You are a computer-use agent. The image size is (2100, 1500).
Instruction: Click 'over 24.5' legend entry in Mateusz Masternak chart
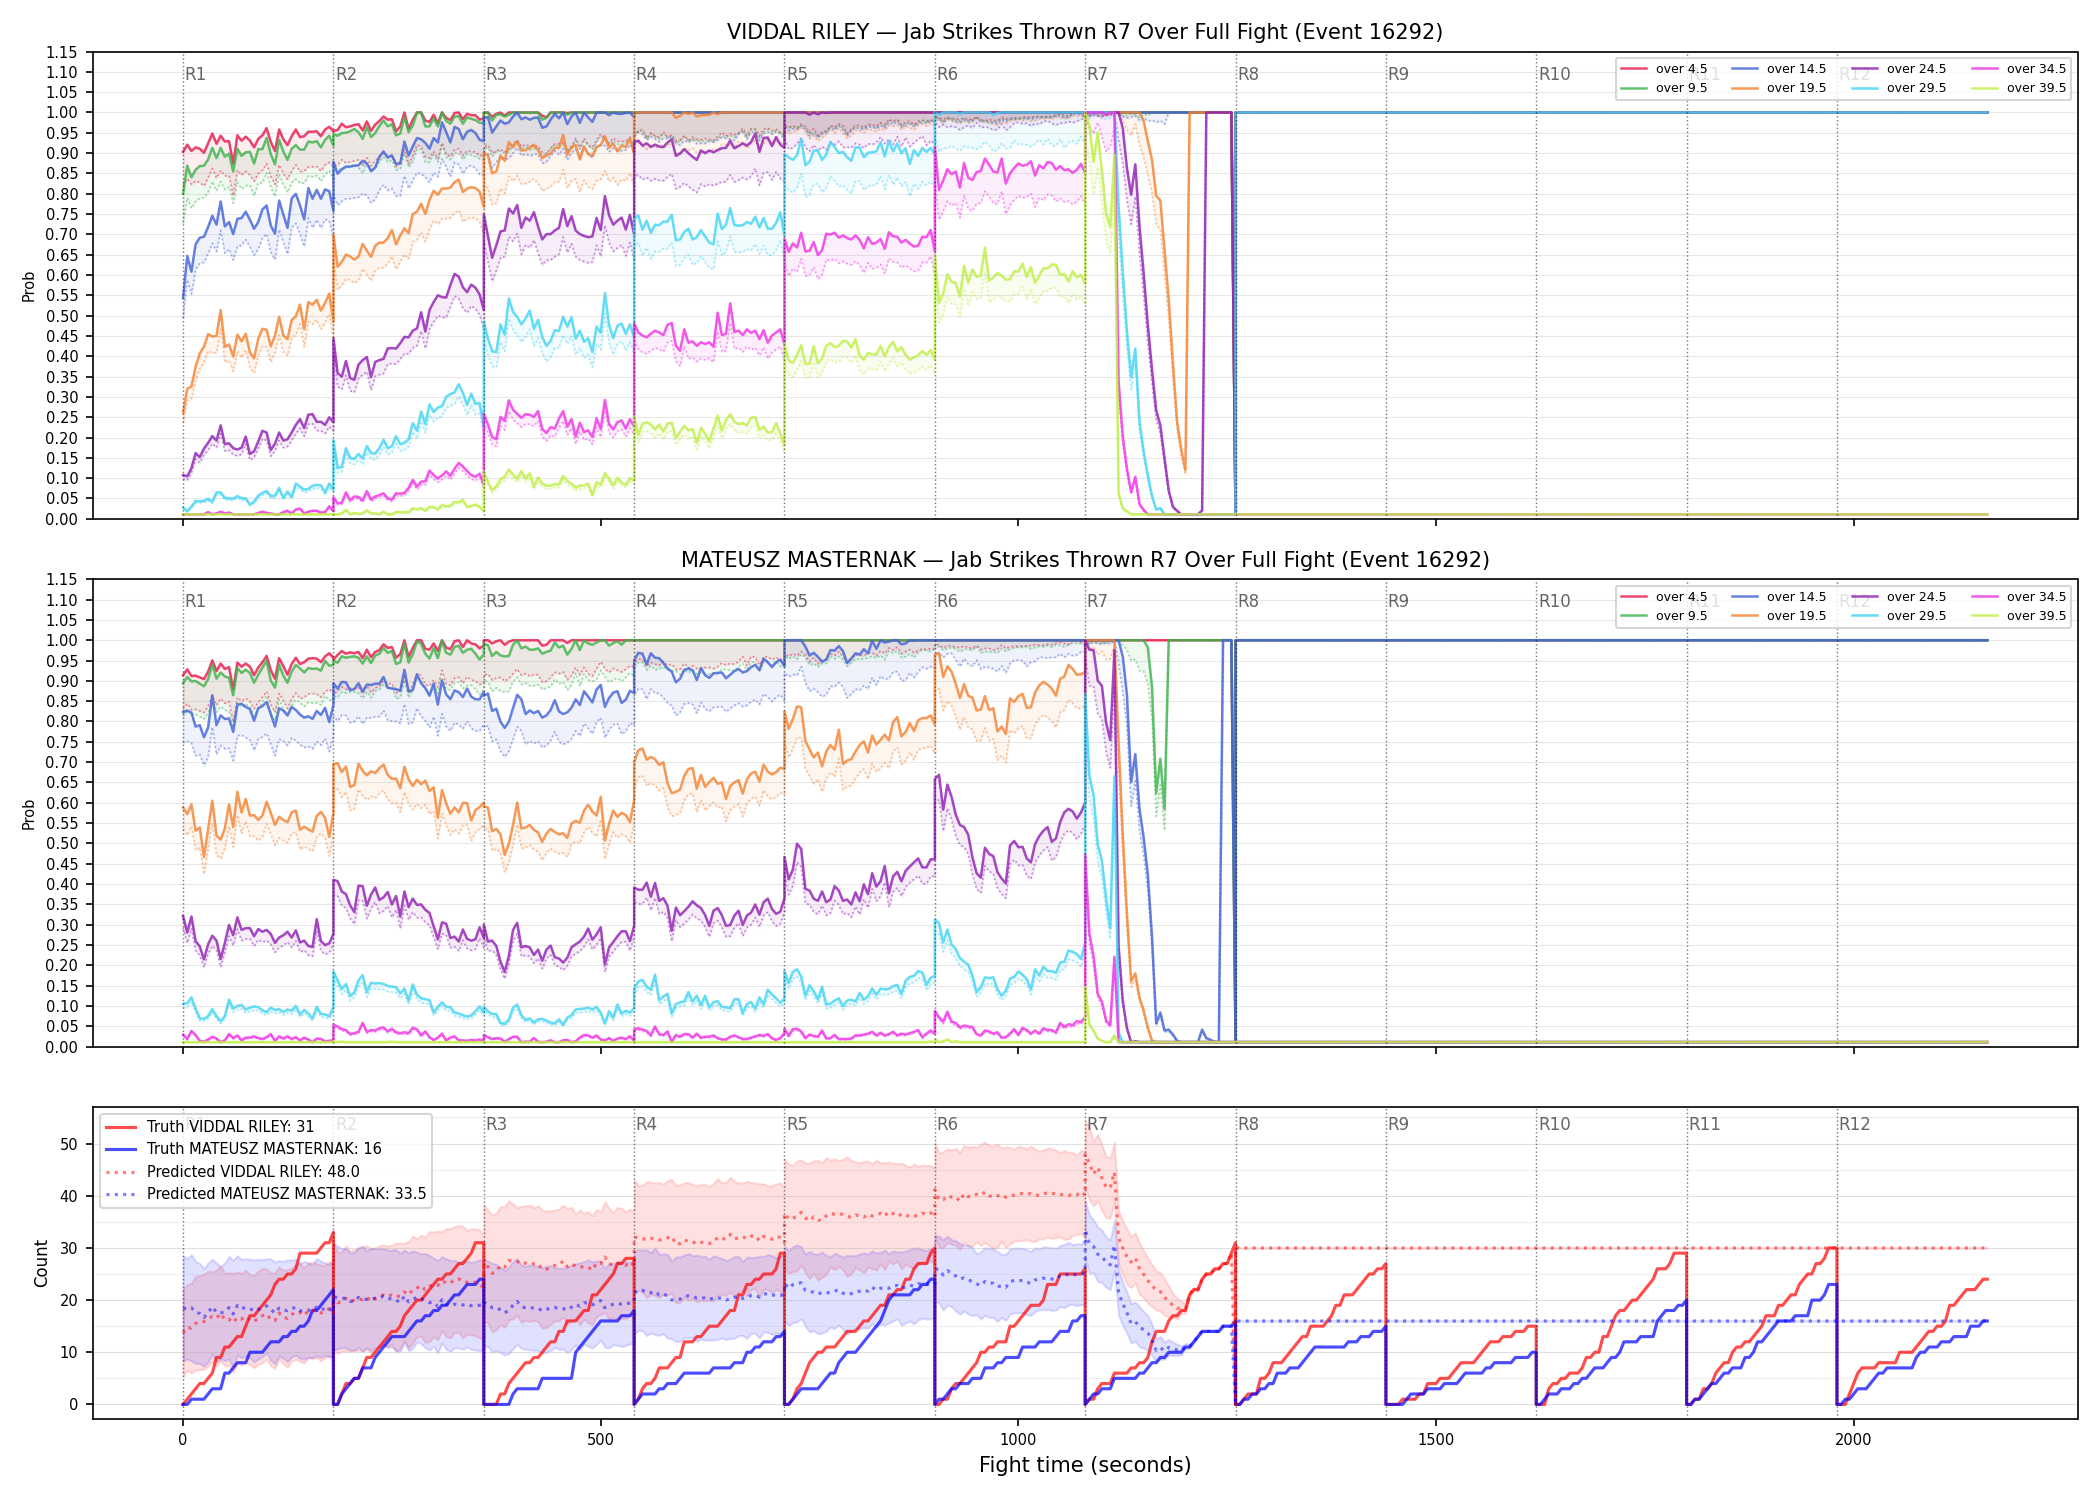click(1898, 597)
